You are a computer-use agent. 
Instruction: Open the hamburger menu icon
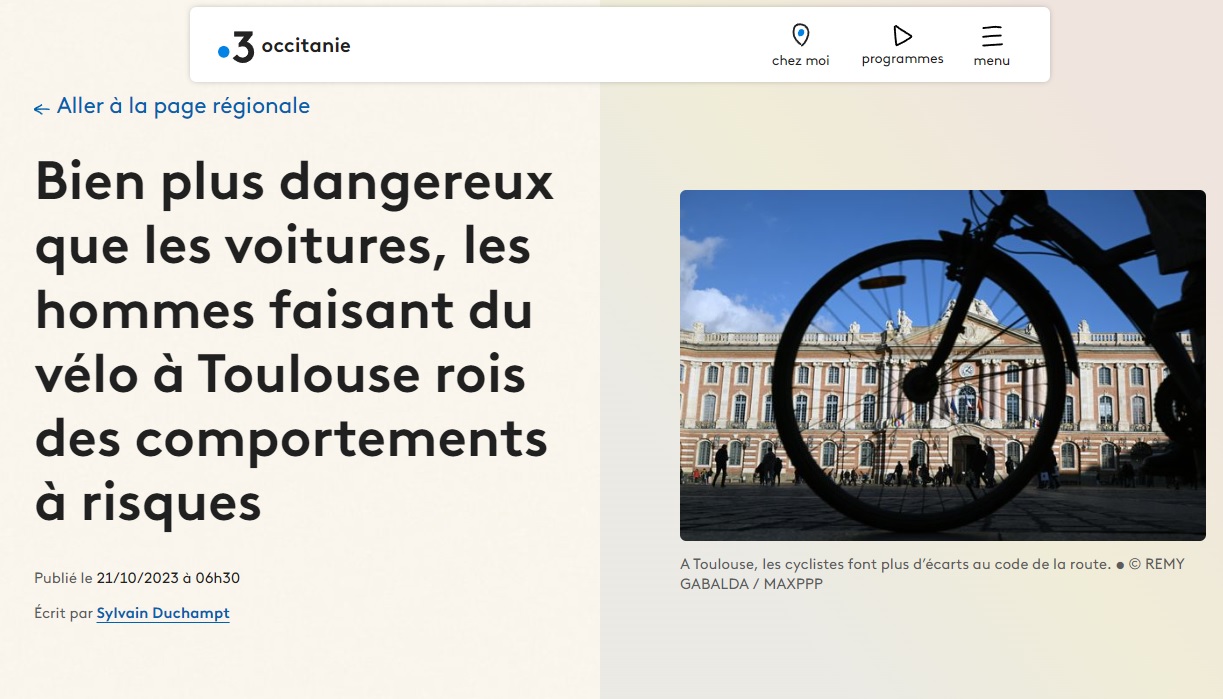tap(991, 37)
